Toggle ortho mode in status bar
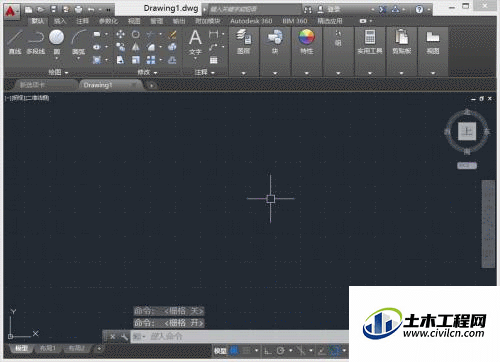 268,351
